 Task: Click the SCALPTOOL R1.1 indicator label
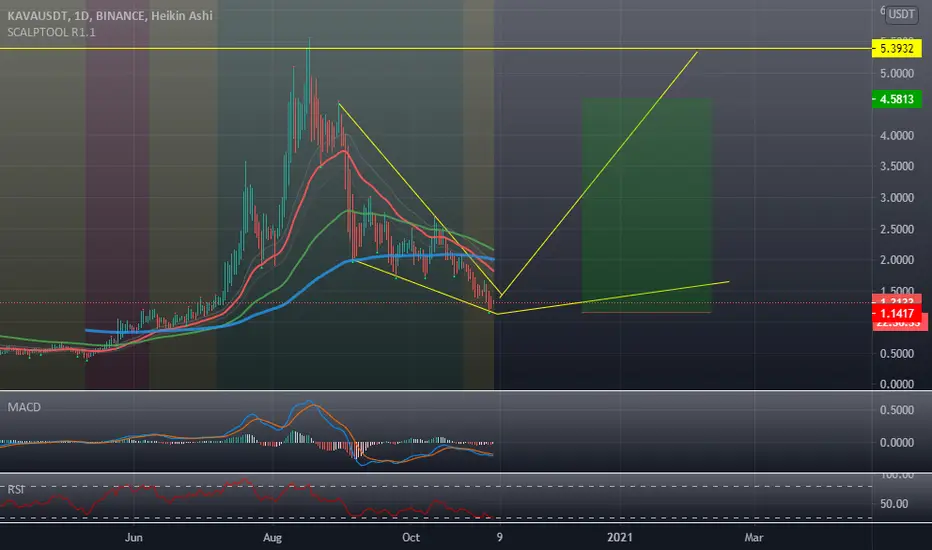click(x=51, y=32)
